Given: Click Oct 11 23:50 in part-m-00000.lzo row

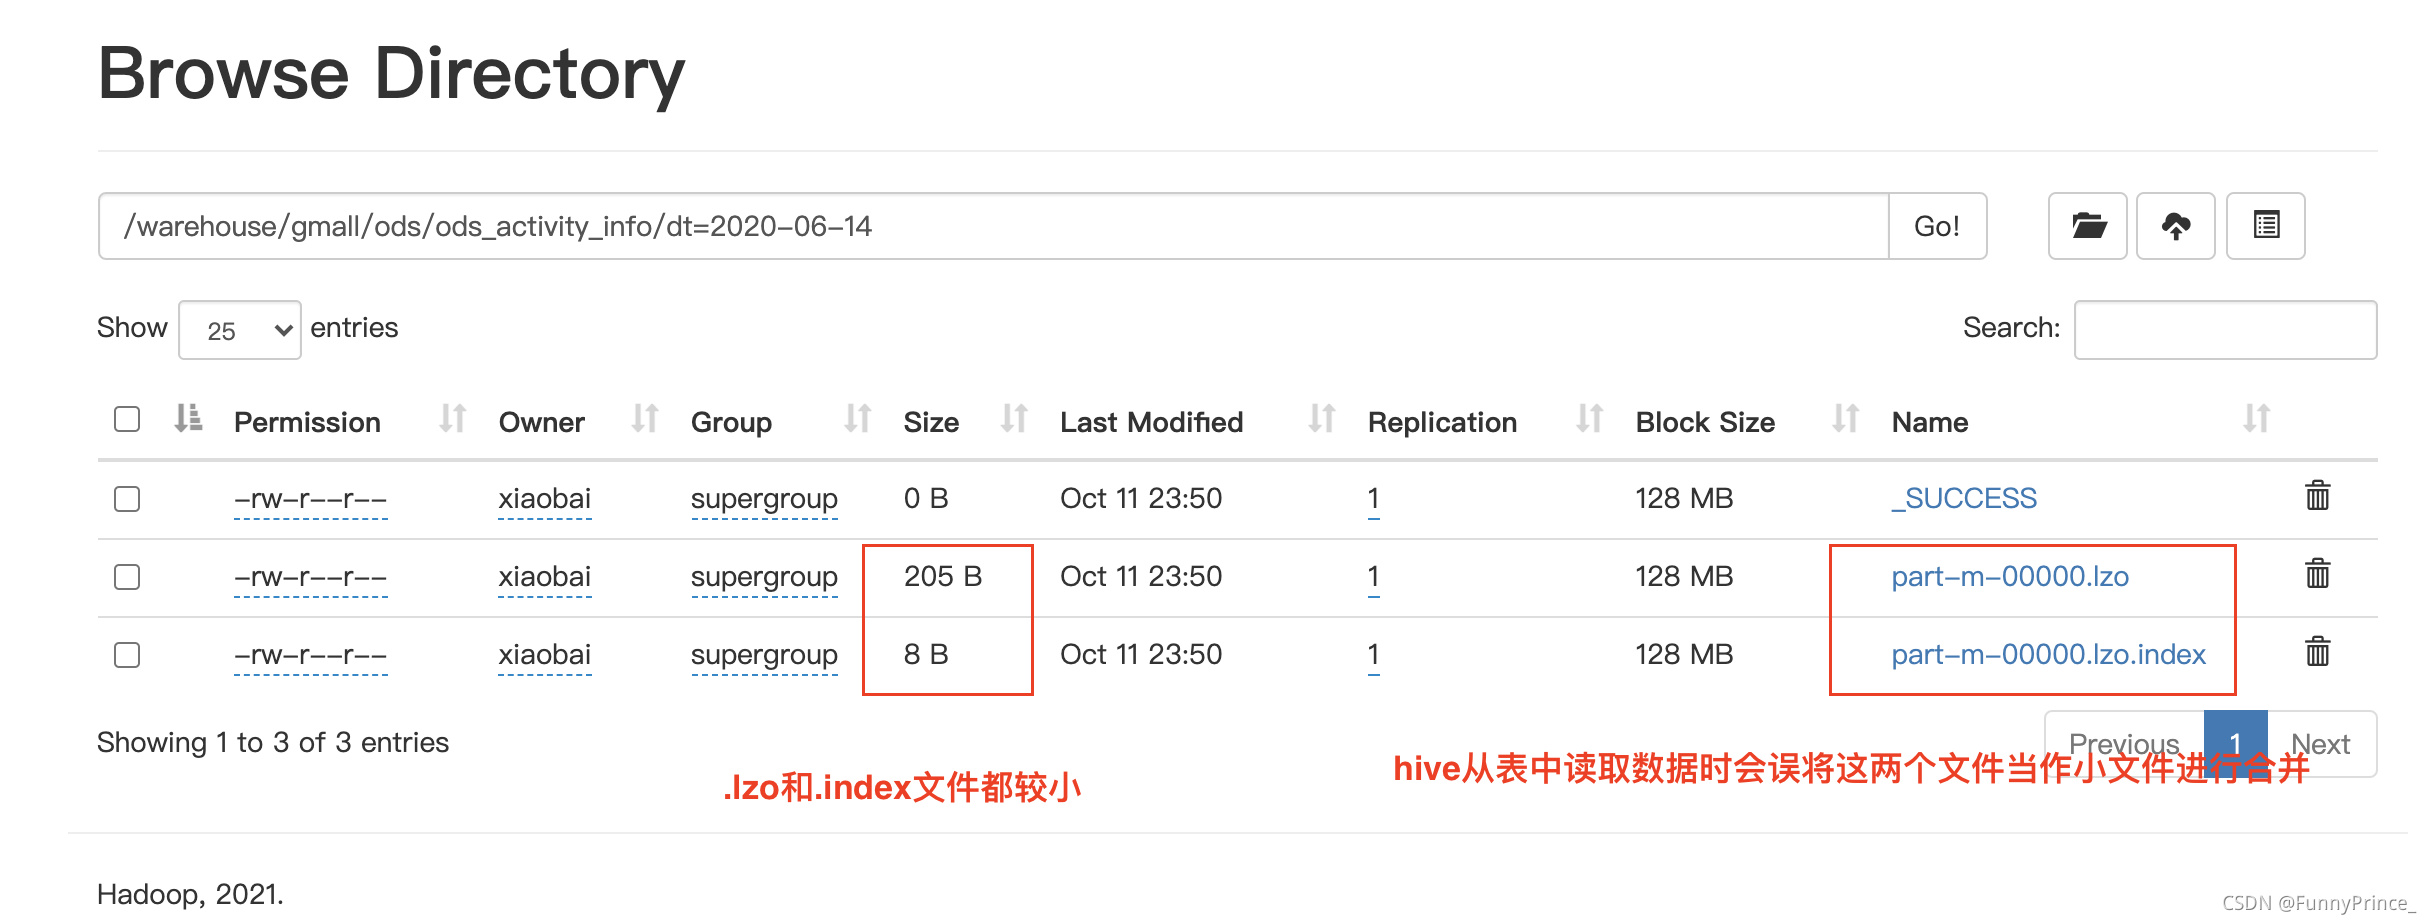Looking at the screenshot, I should [x=1141, y=577].
